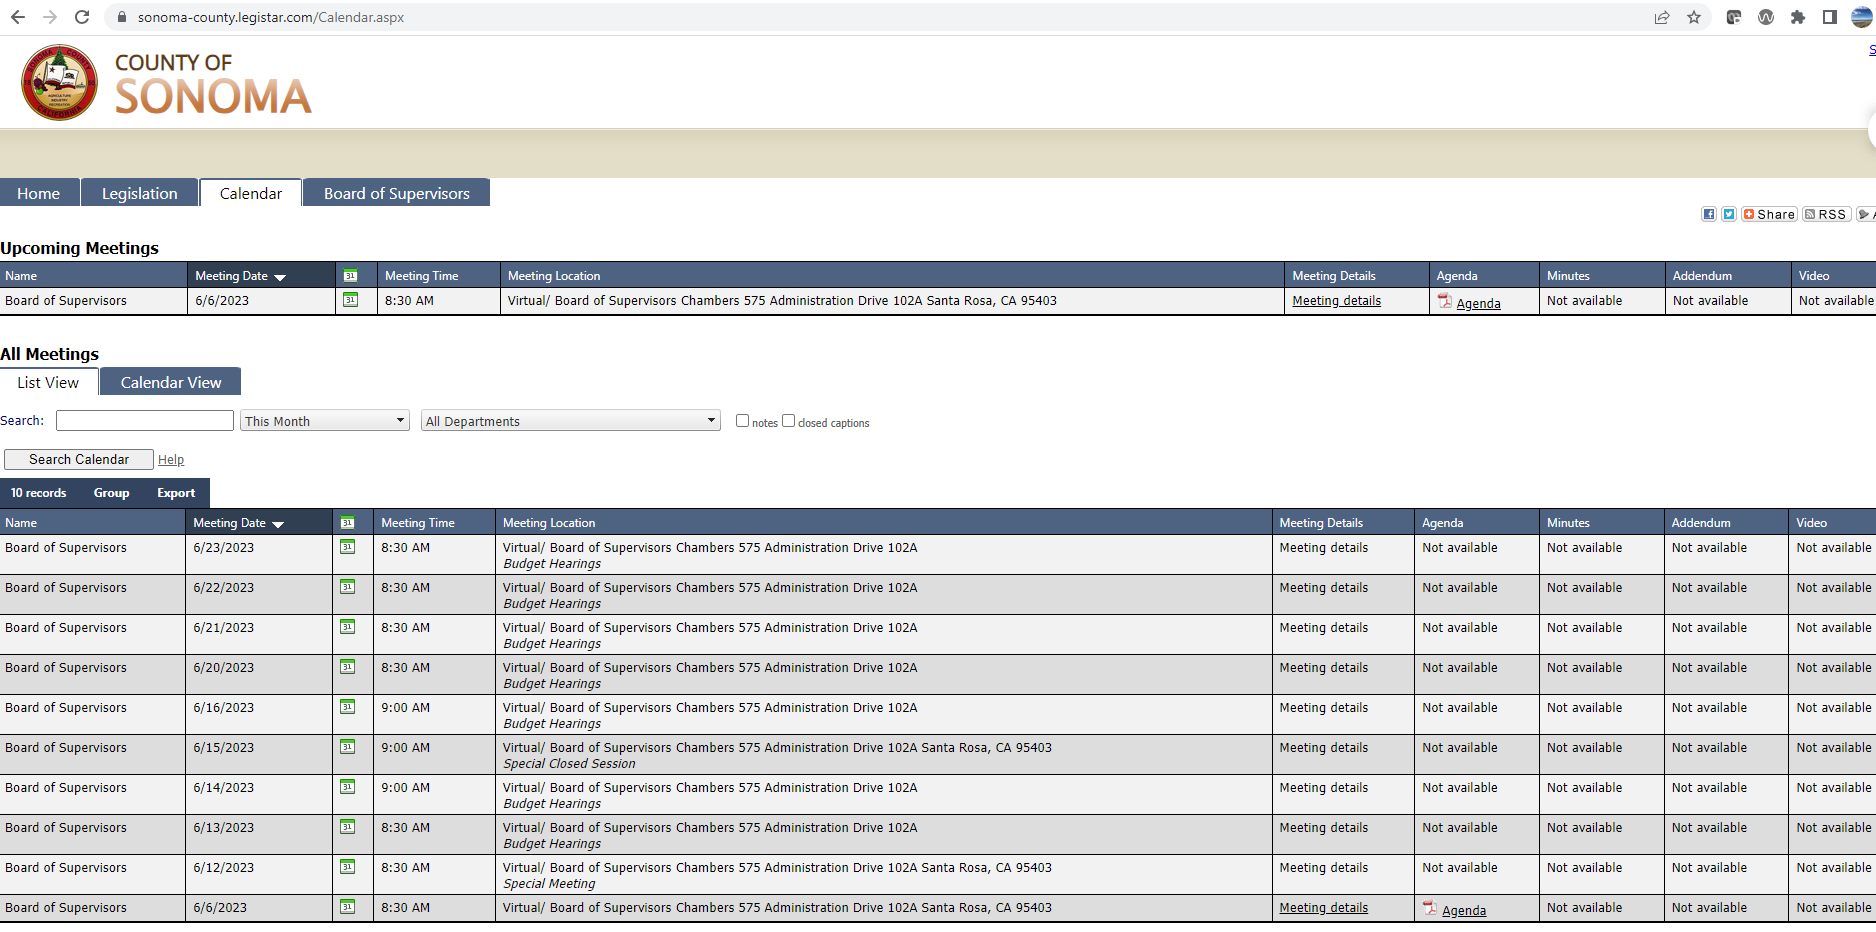Open the All Departments dropdown
Screen dimensions: 1876x932
tap(570, 421)
